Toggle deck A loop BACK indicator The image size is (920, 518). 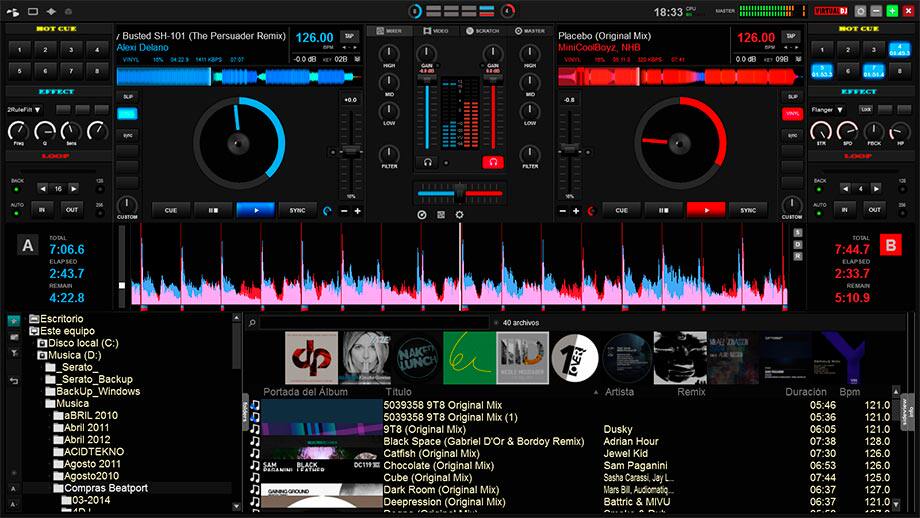tap(16, 189)
